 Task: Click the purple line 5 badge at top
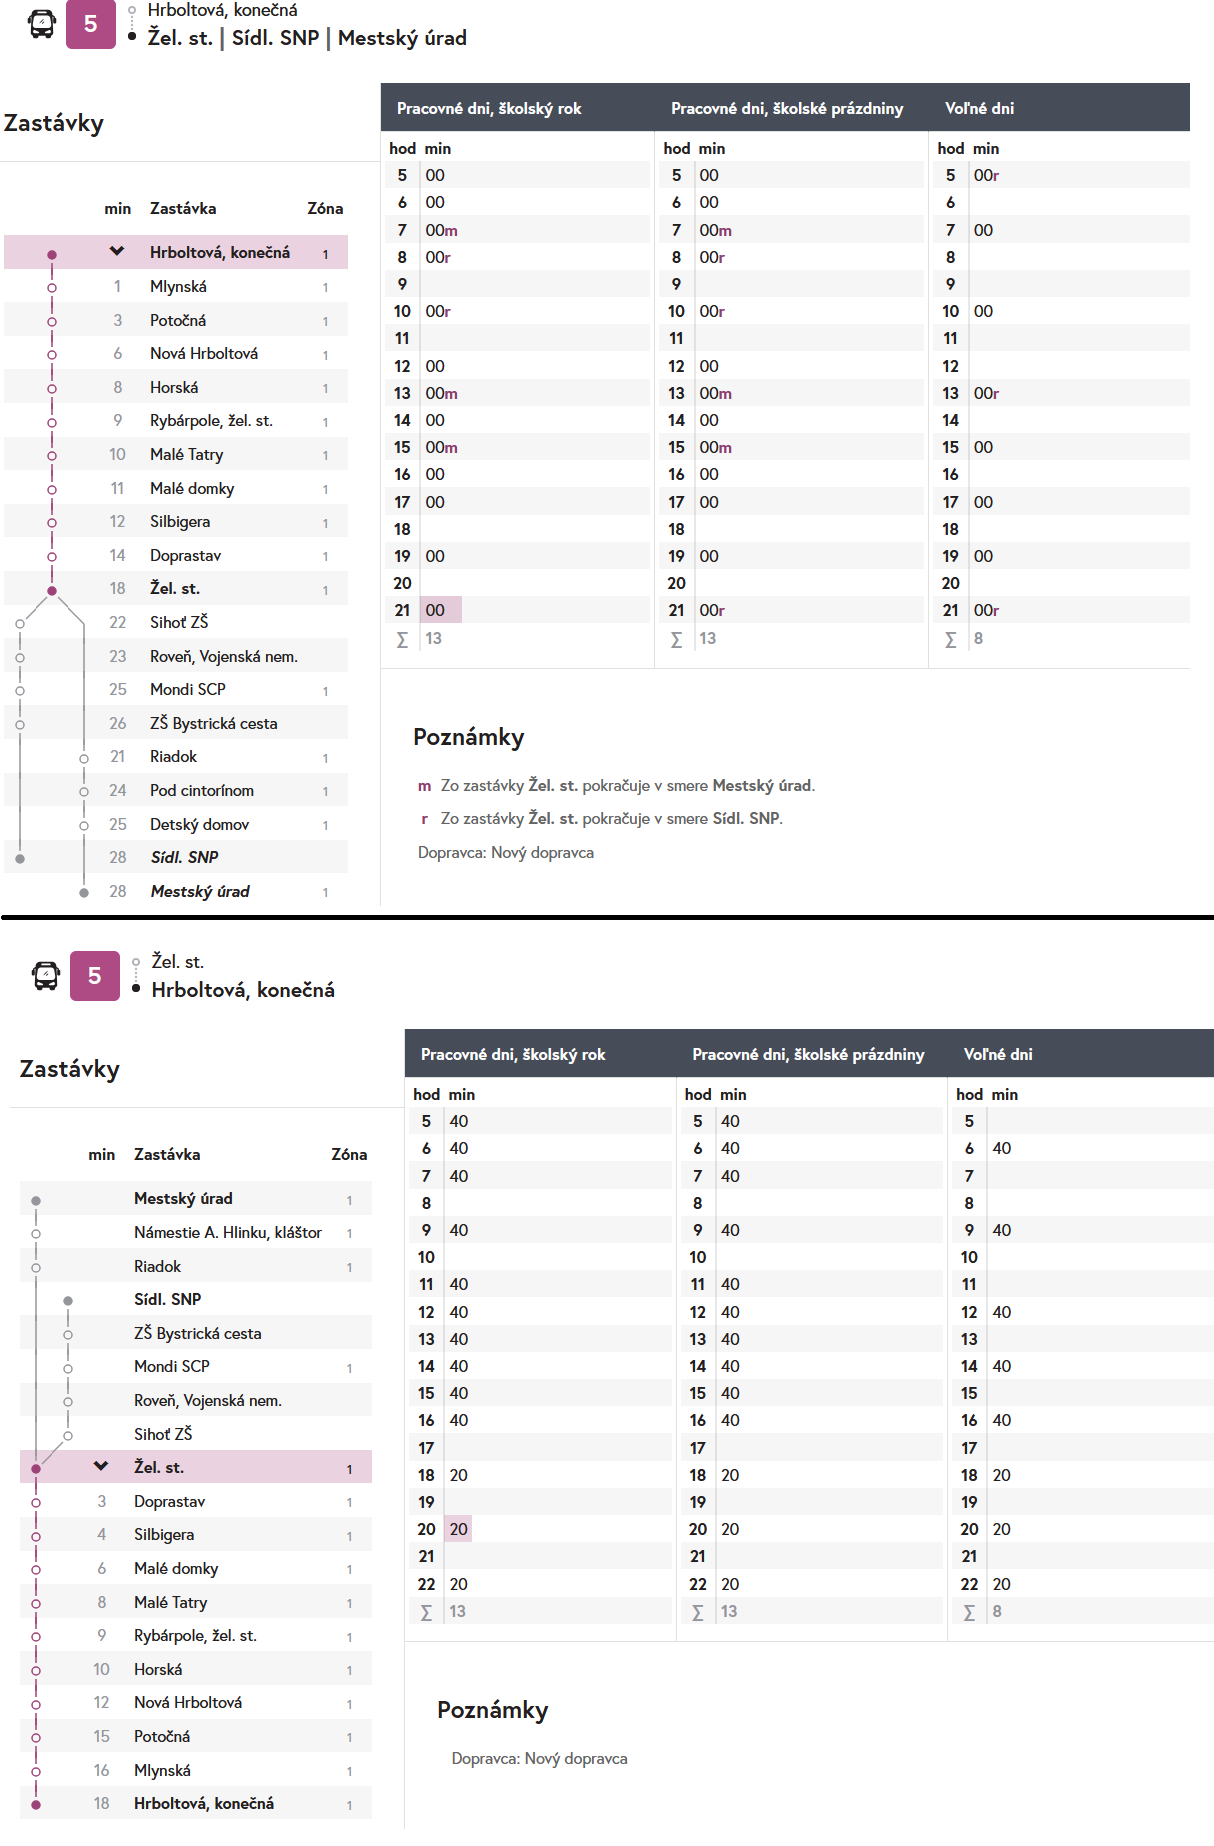90,24
